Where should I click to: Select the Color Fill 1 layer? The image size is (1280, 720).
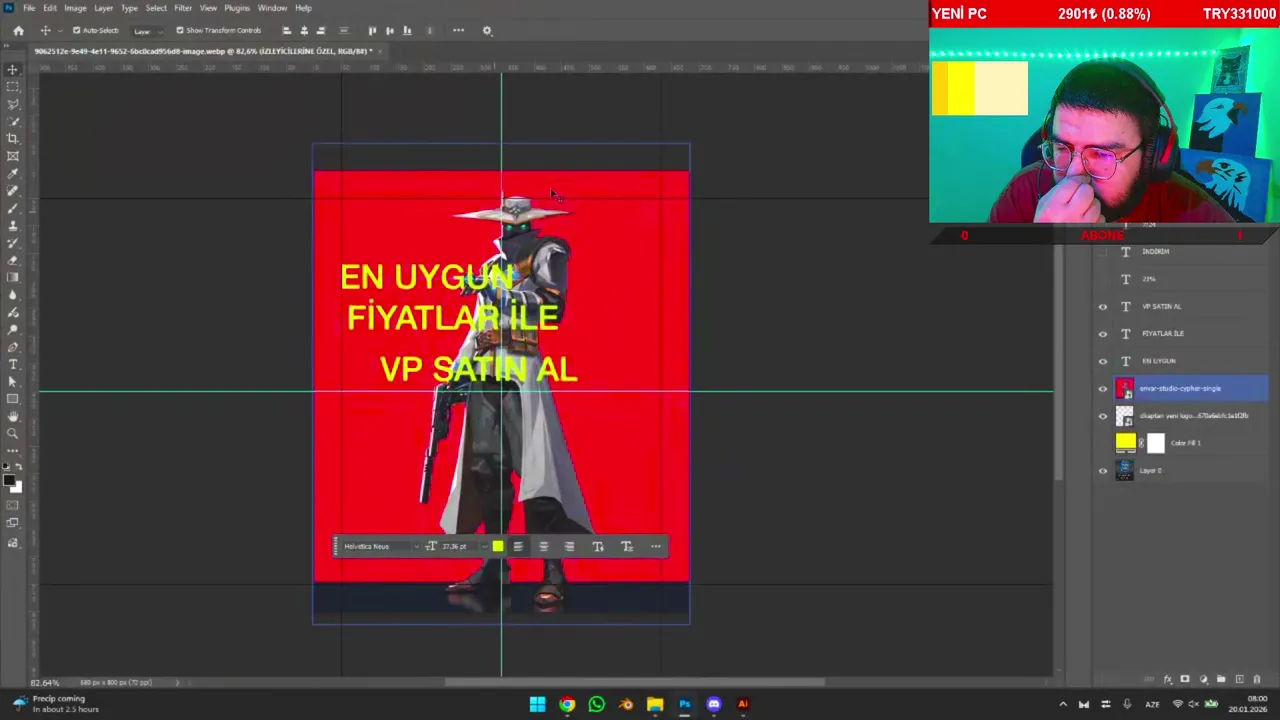click(x=1190, y=443)
